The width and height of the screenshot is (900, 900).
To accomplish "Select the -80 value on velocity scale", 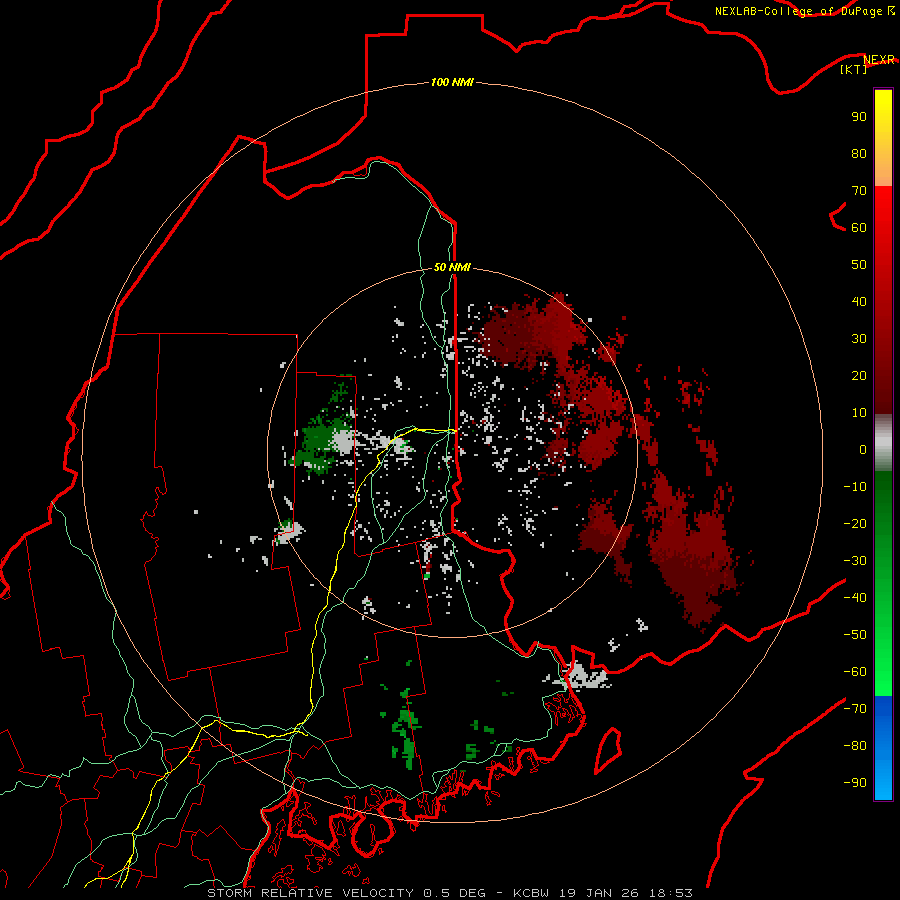I will (855, 746).
